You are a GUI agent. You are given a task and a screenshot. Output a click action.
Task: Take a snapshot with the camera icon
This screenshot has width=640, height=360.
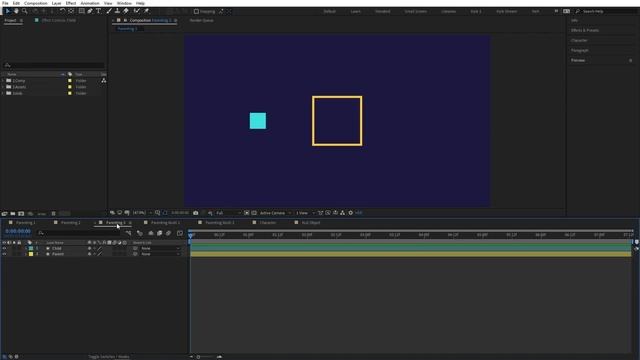pyautogui.click(x=196, y=213)
